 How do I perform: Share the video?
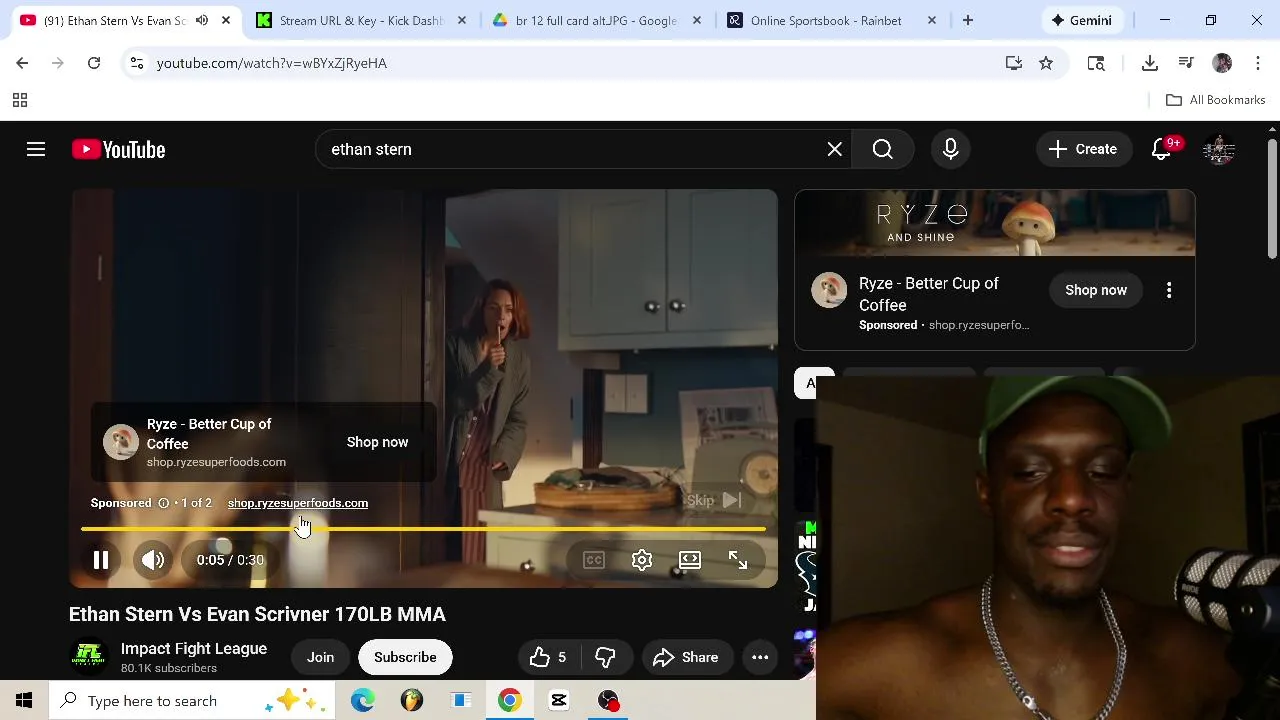click(686, 657)
